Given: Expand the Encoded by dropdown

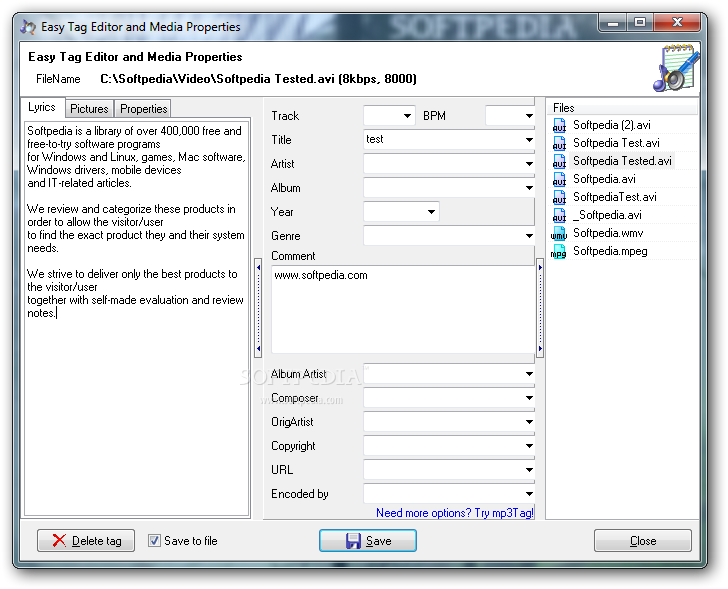Looking at the screenshot, I should pyautogui.click(x=529, y=494).
